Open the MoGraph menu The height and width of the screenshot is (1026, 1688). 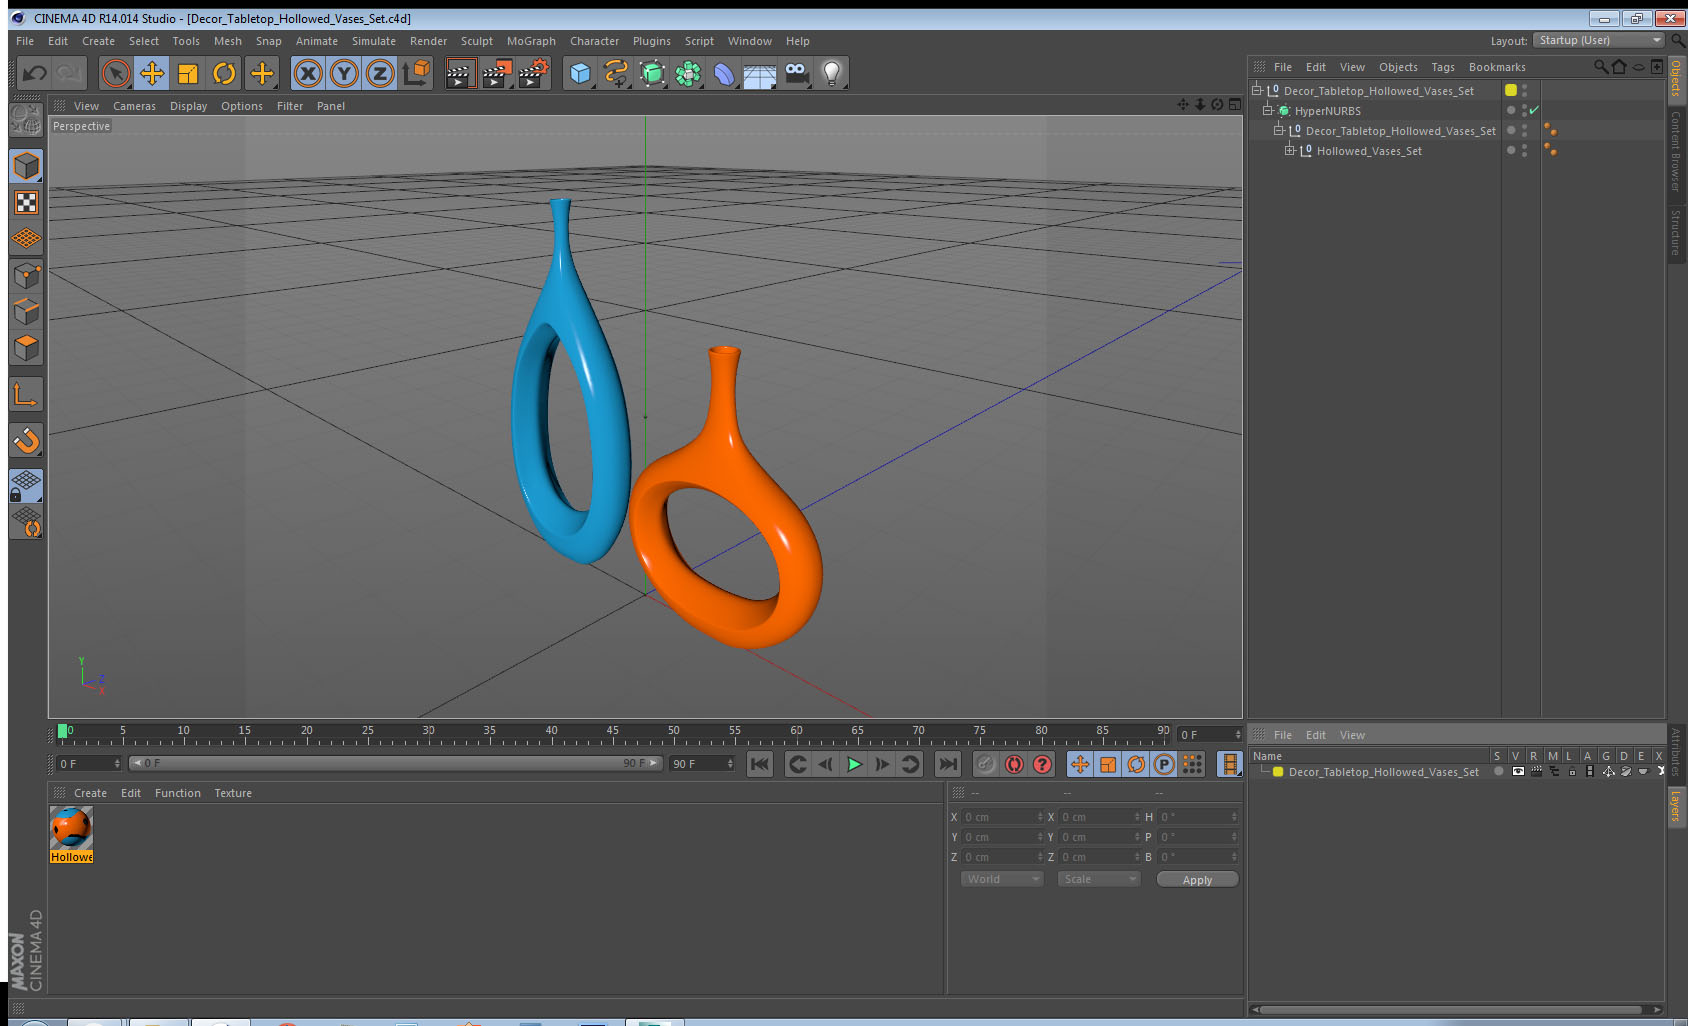tap(531, 41)
